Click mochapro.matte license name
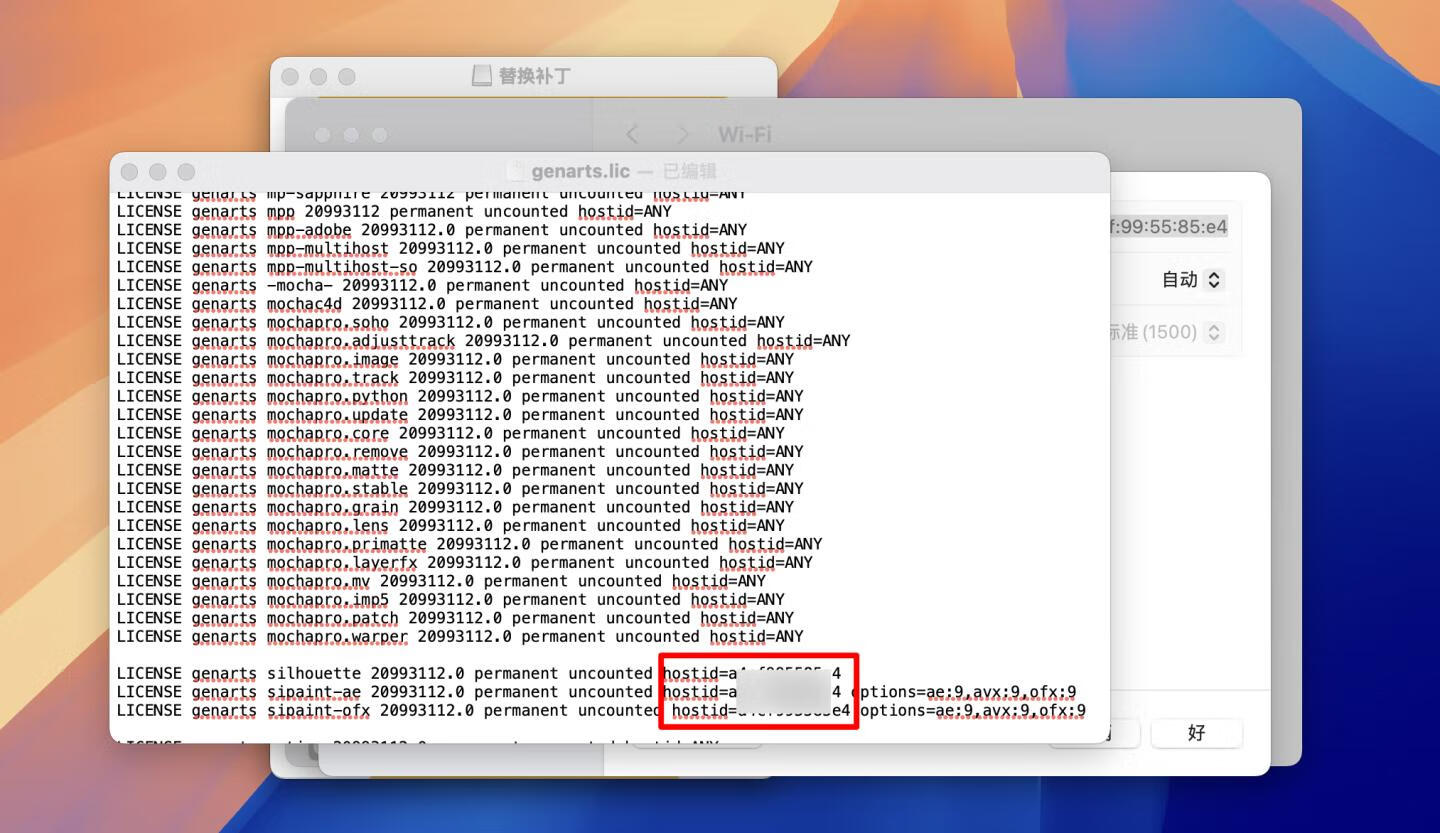The width and height of the screenshot is (1440, 833). [x=332, y=470]
